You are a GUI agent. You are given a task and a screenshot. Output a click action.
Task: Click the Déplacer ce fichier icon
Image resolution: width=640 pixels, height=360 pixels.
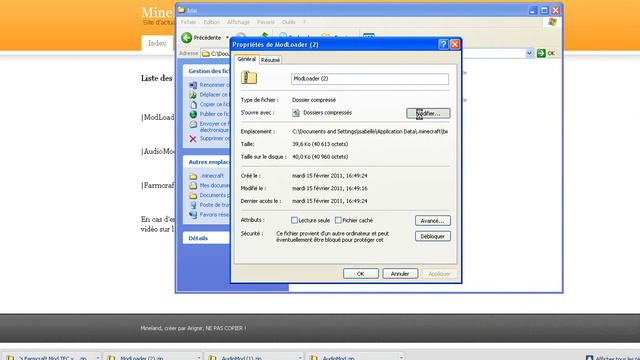(x=193, y=95)
